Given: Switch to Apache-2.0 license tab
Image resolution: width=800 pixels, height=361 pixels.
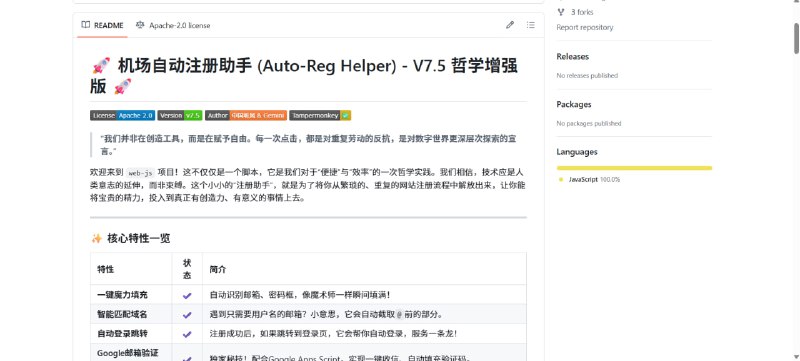Looking at the screenshot, I should (x=173, y=25).
